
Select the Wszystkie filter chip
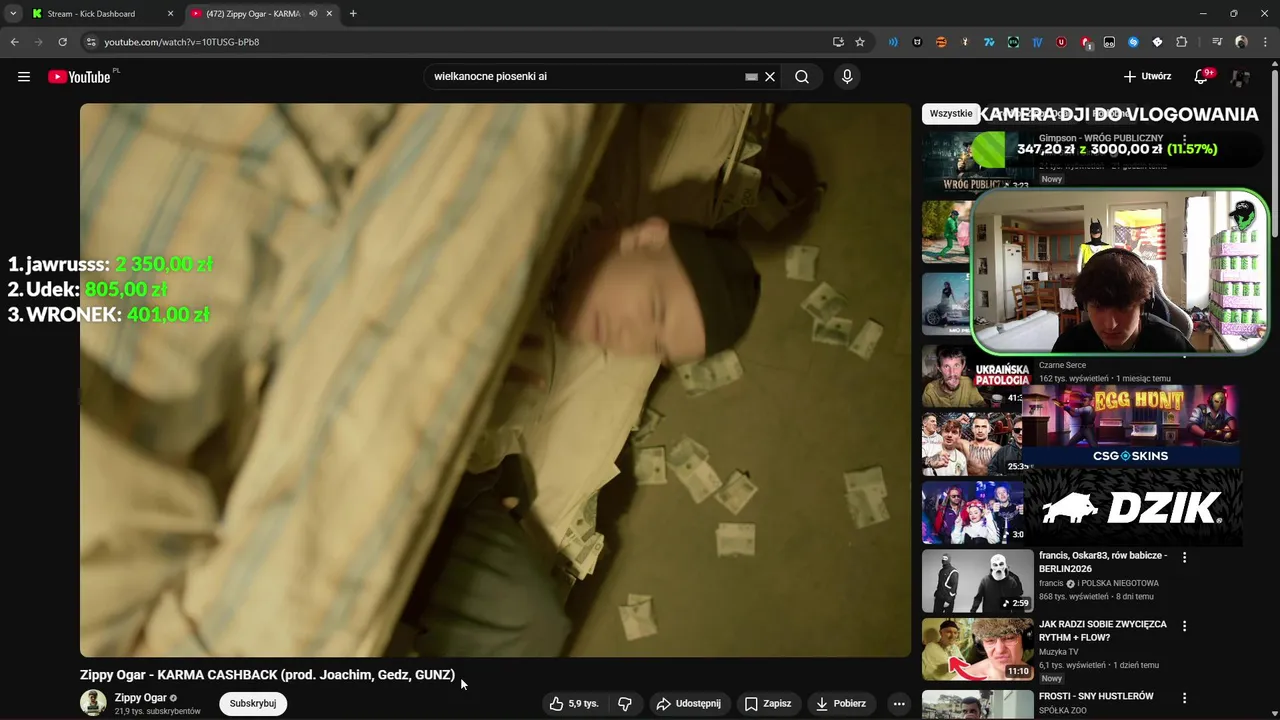point(950,114)
